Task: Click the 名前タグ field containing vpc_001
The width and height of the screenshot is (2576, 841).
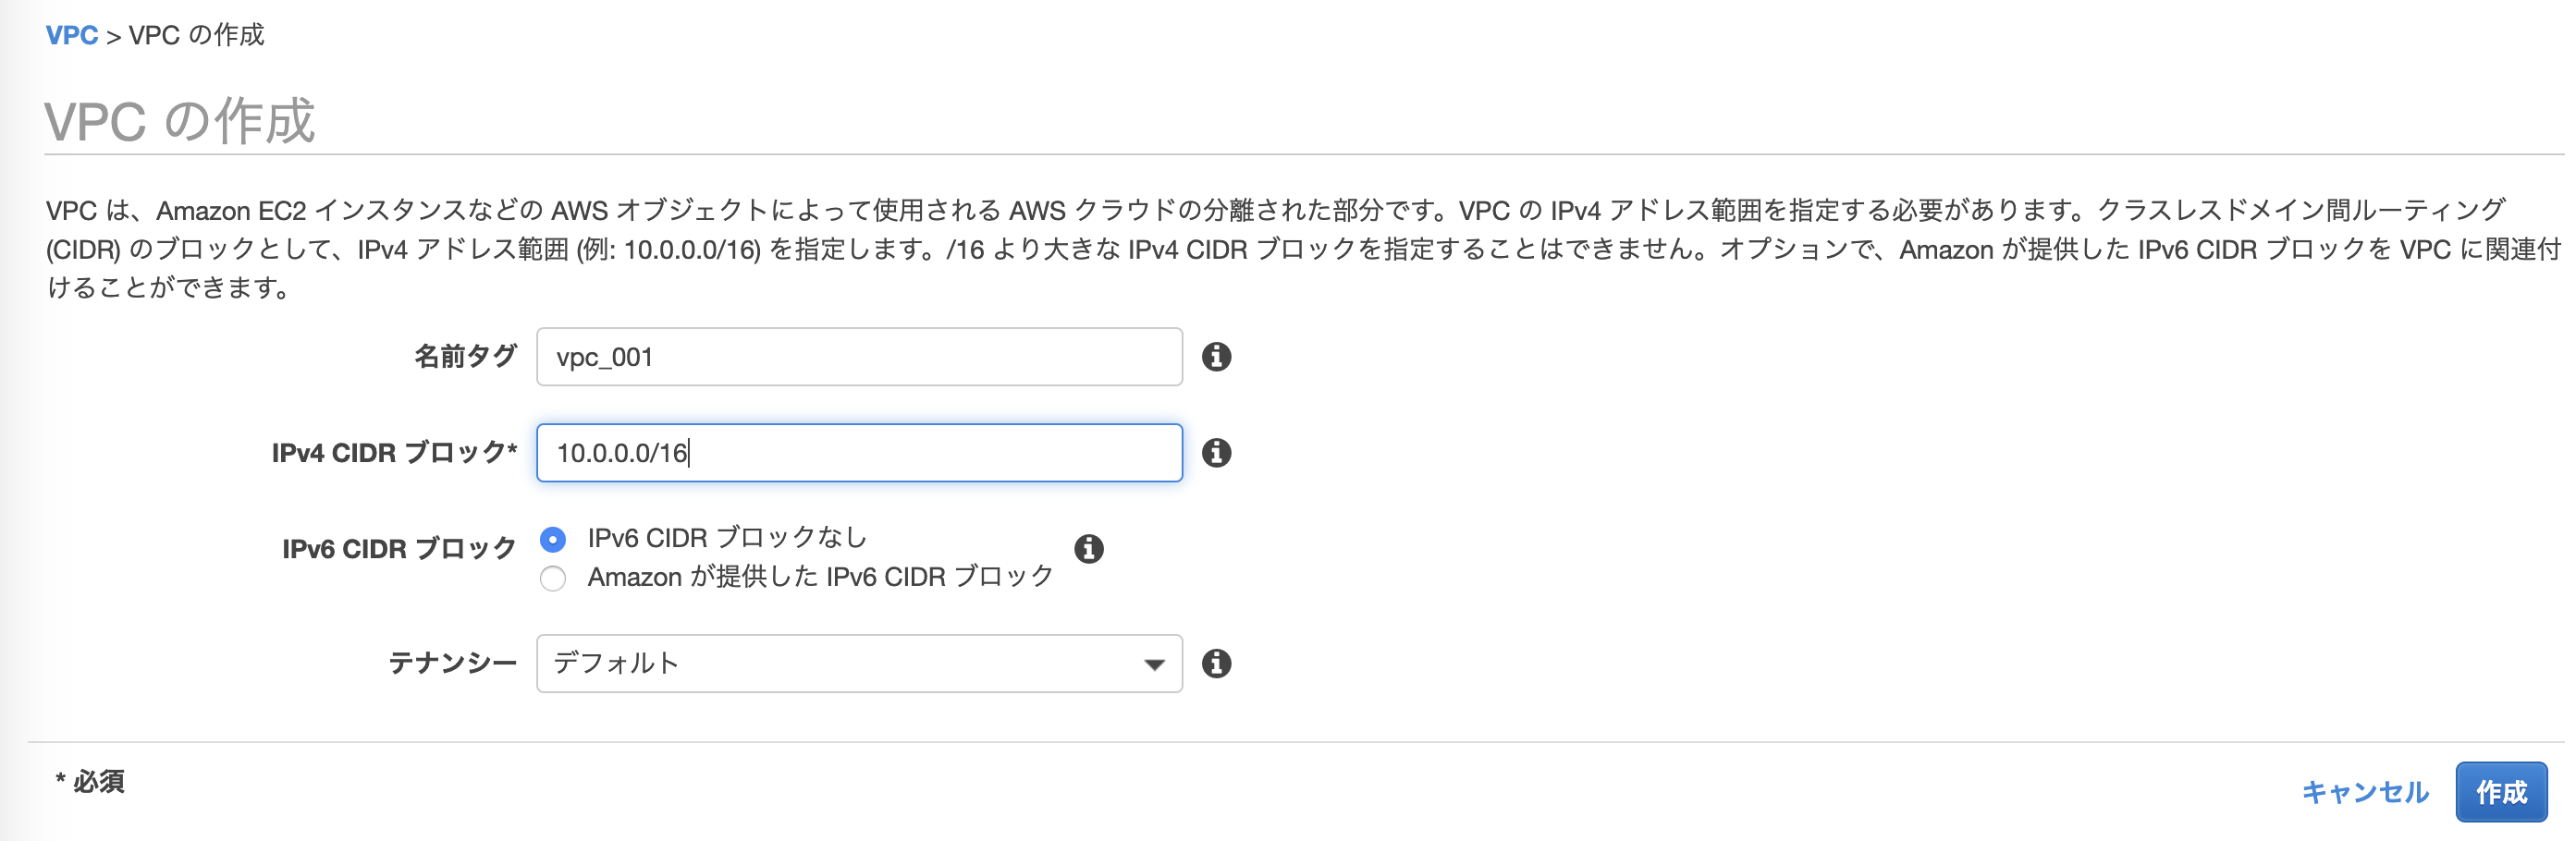Action: pyautogui.click(x=858, y=357)
